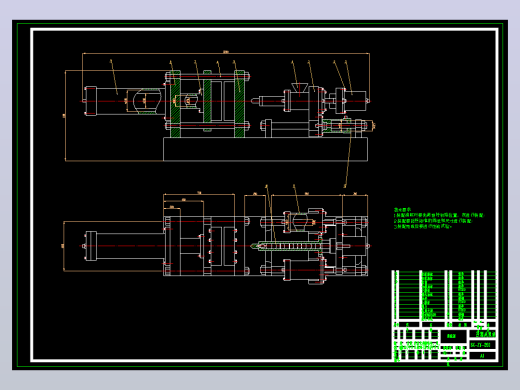Click the hatched injection screw barrel in lower view
Screen dimensions: 520x390
coord(287,246)
